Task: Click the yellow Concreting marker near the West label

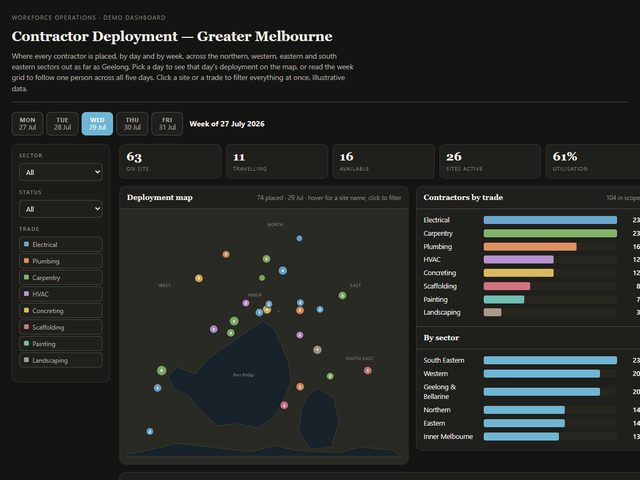Action: pos(199,278)
